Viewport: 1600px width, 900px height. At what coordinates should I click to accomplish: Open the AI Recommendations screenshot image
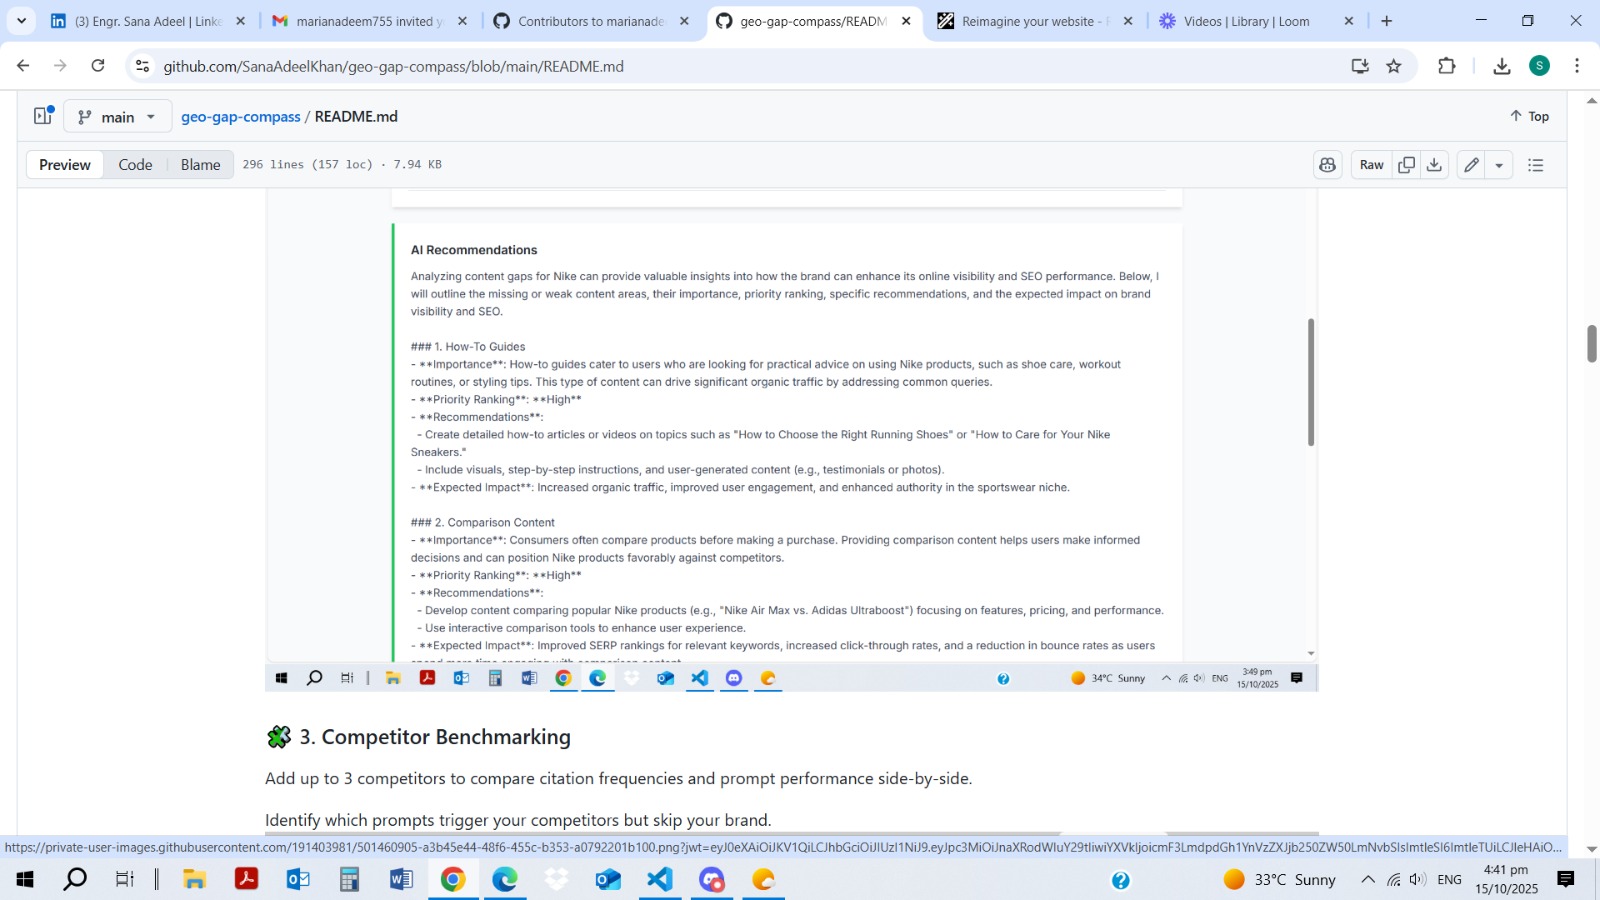[x=791, y=440]
